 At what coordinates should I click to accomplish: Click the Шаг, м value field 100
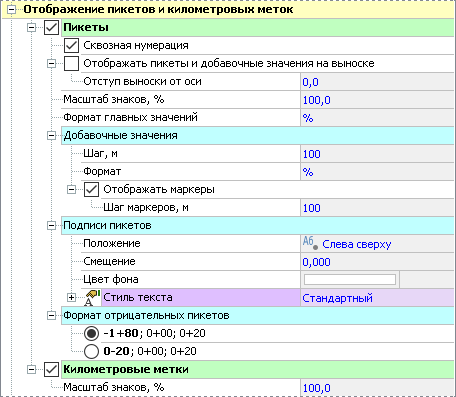(x=377, y=154)
